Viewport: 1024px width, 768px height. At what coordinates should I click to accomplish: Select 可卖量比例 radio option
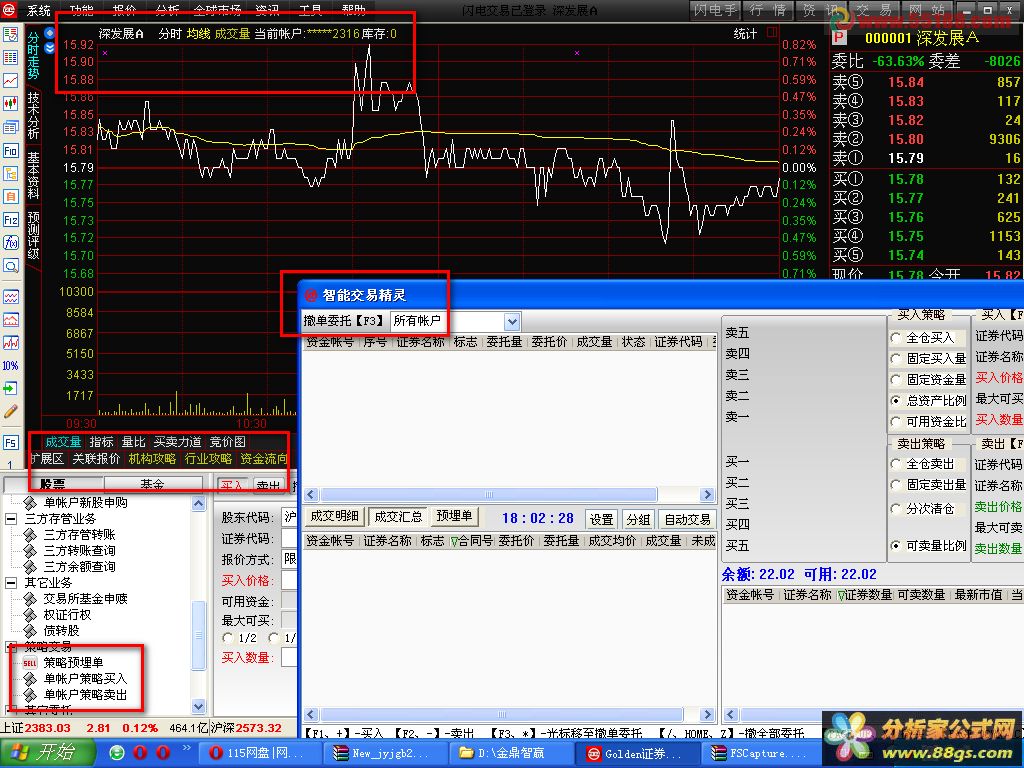(x=896, y=545)
